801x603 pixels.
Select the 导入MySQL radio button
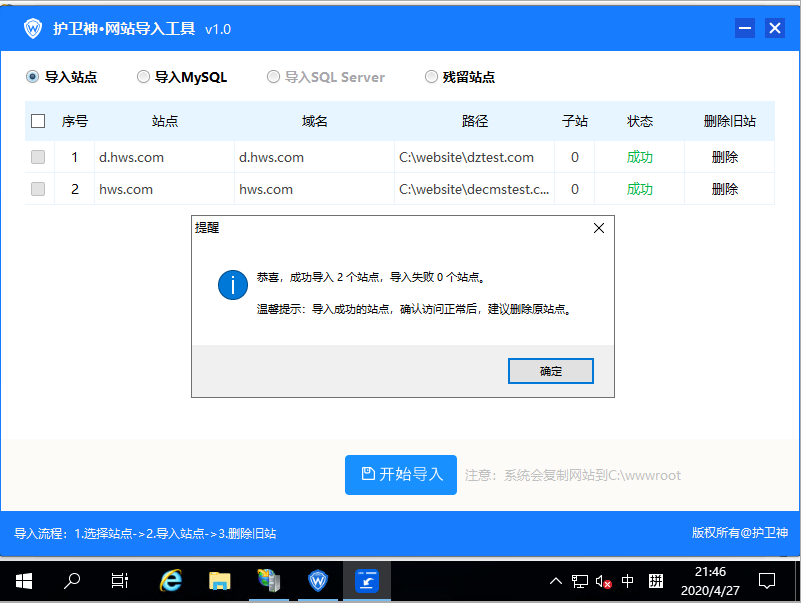144,76
